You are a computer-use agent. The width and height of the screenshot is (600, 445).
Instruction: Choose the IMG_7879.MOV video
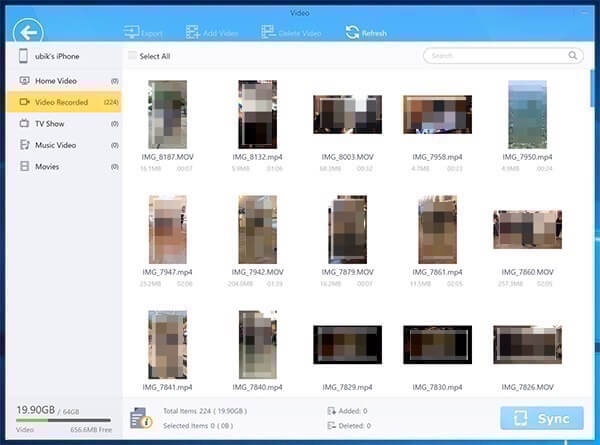click(347, 229)
